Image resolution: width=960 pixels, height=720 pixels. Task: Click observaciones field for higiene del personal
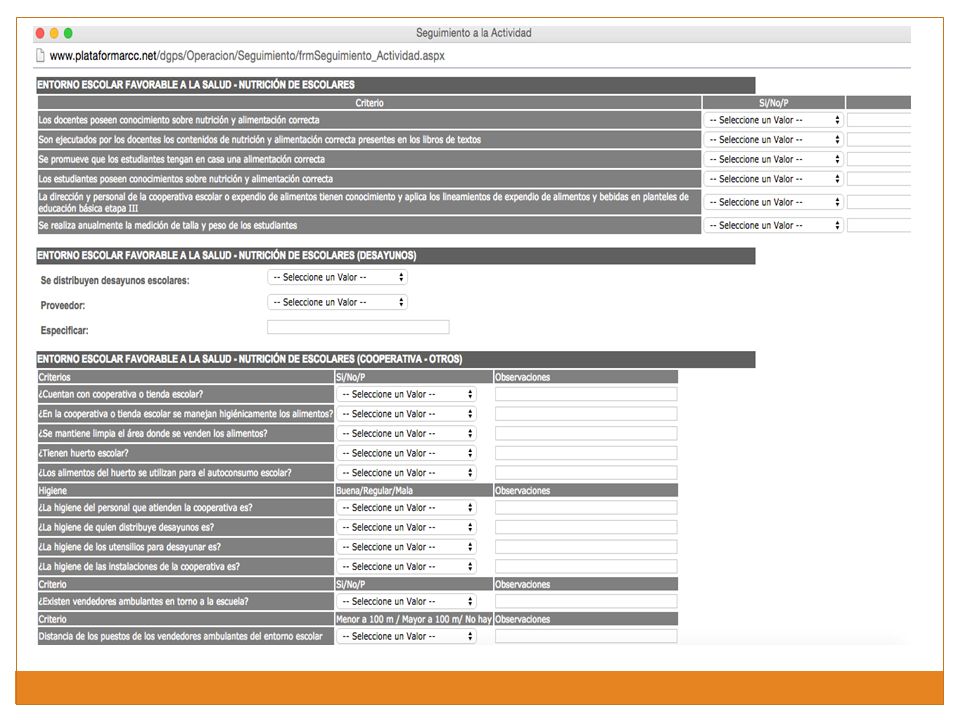(586, 508)
